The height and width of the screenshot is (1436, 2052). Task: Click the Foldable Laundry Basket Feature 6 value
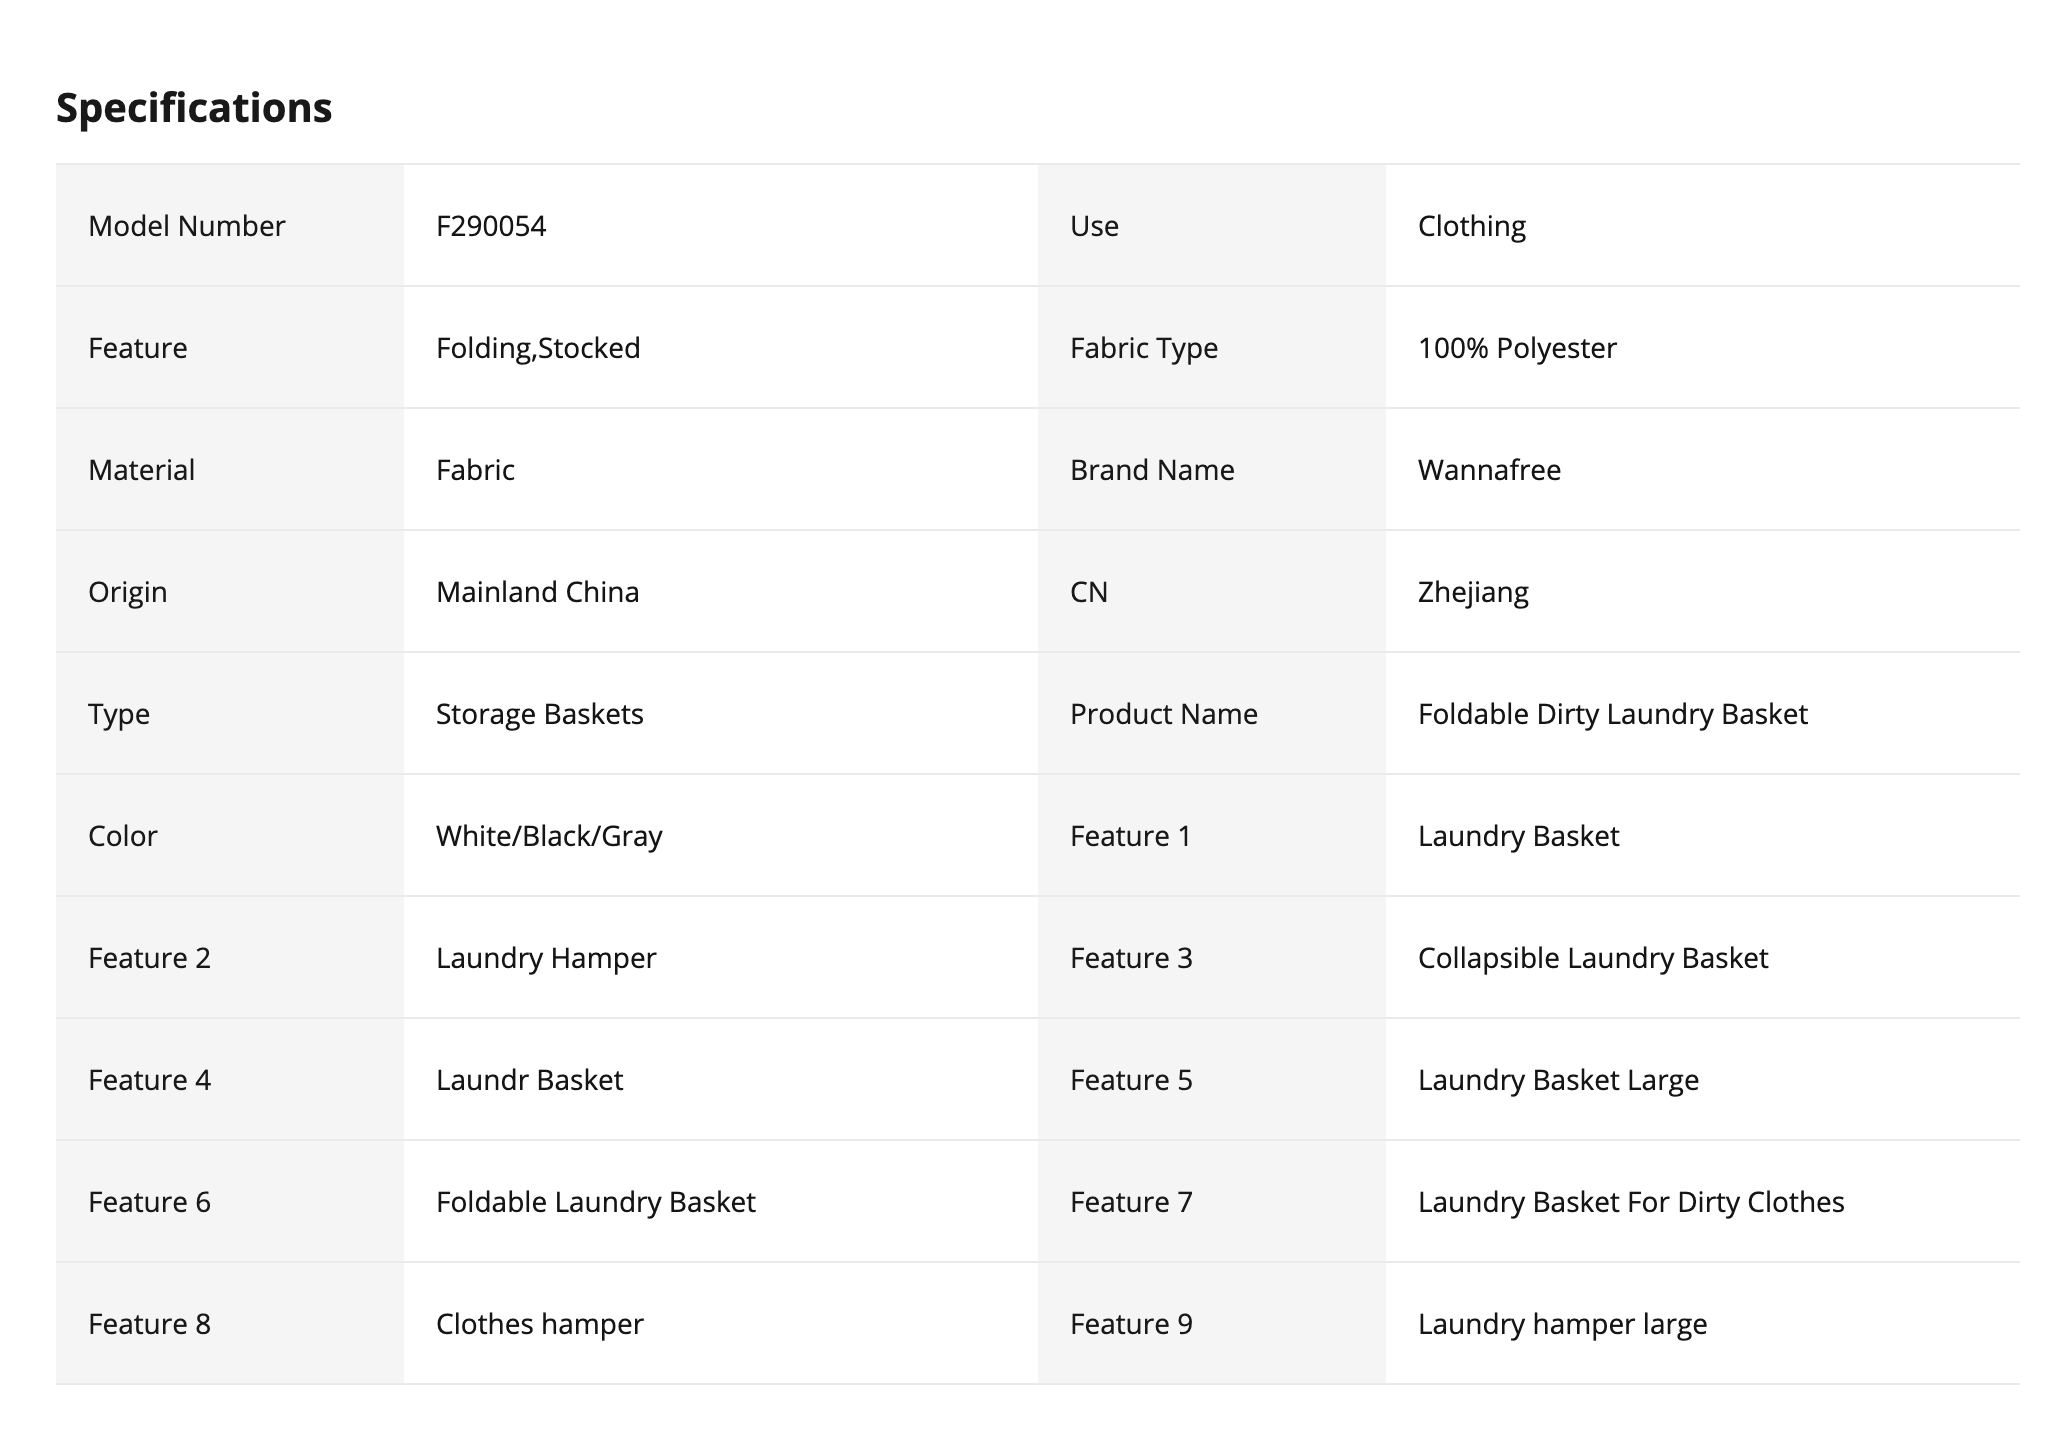(x=595, y=1202)
